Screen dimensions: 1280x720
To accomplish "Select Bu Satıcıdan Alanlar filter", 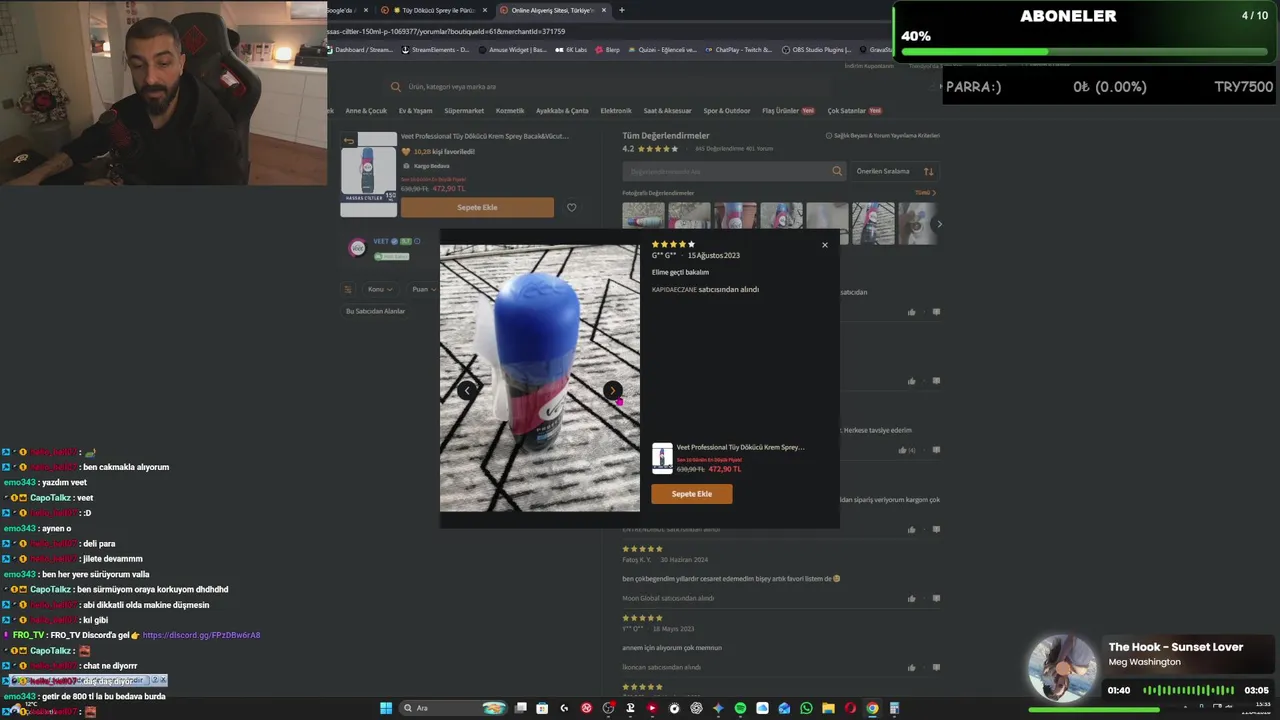I will 375,311.
